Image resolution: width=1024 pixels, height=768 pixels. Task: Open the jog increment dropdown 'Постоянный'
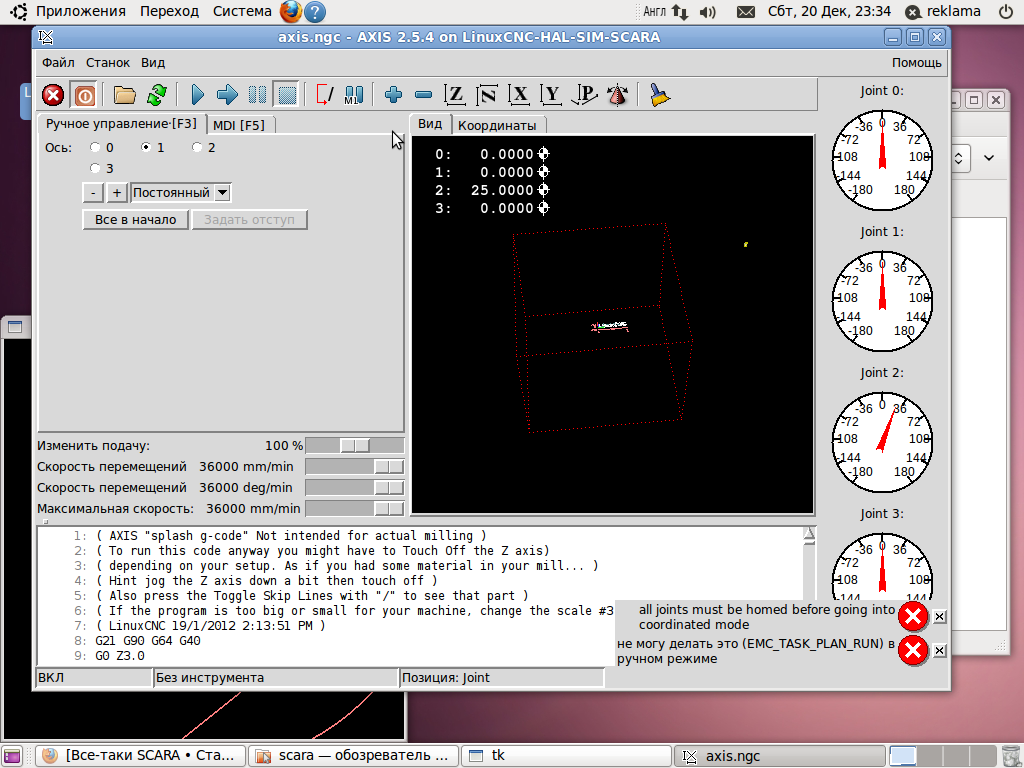(222, 193)
